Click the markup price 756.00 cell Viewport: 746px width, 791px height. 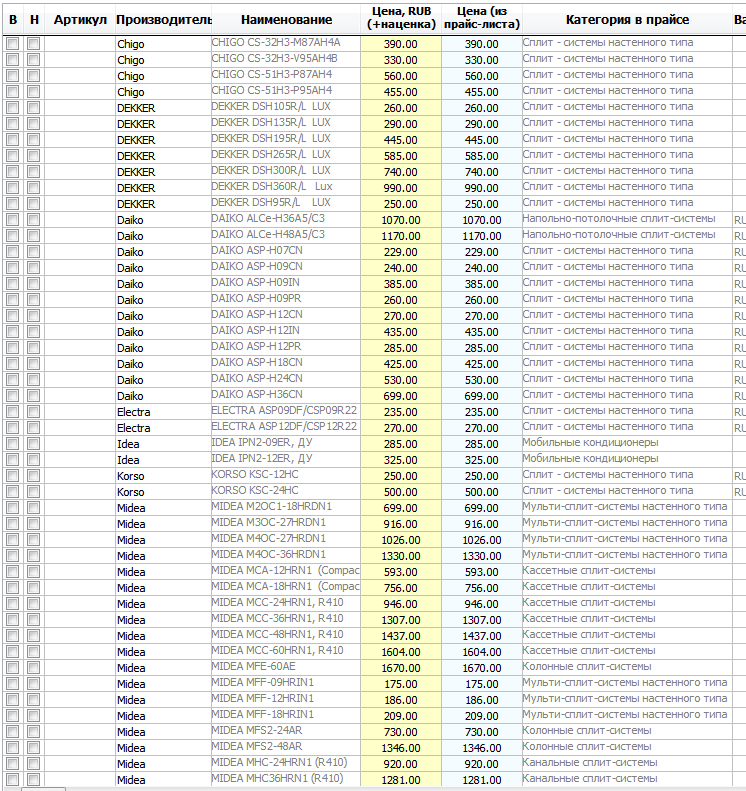(x=401, y=588)
